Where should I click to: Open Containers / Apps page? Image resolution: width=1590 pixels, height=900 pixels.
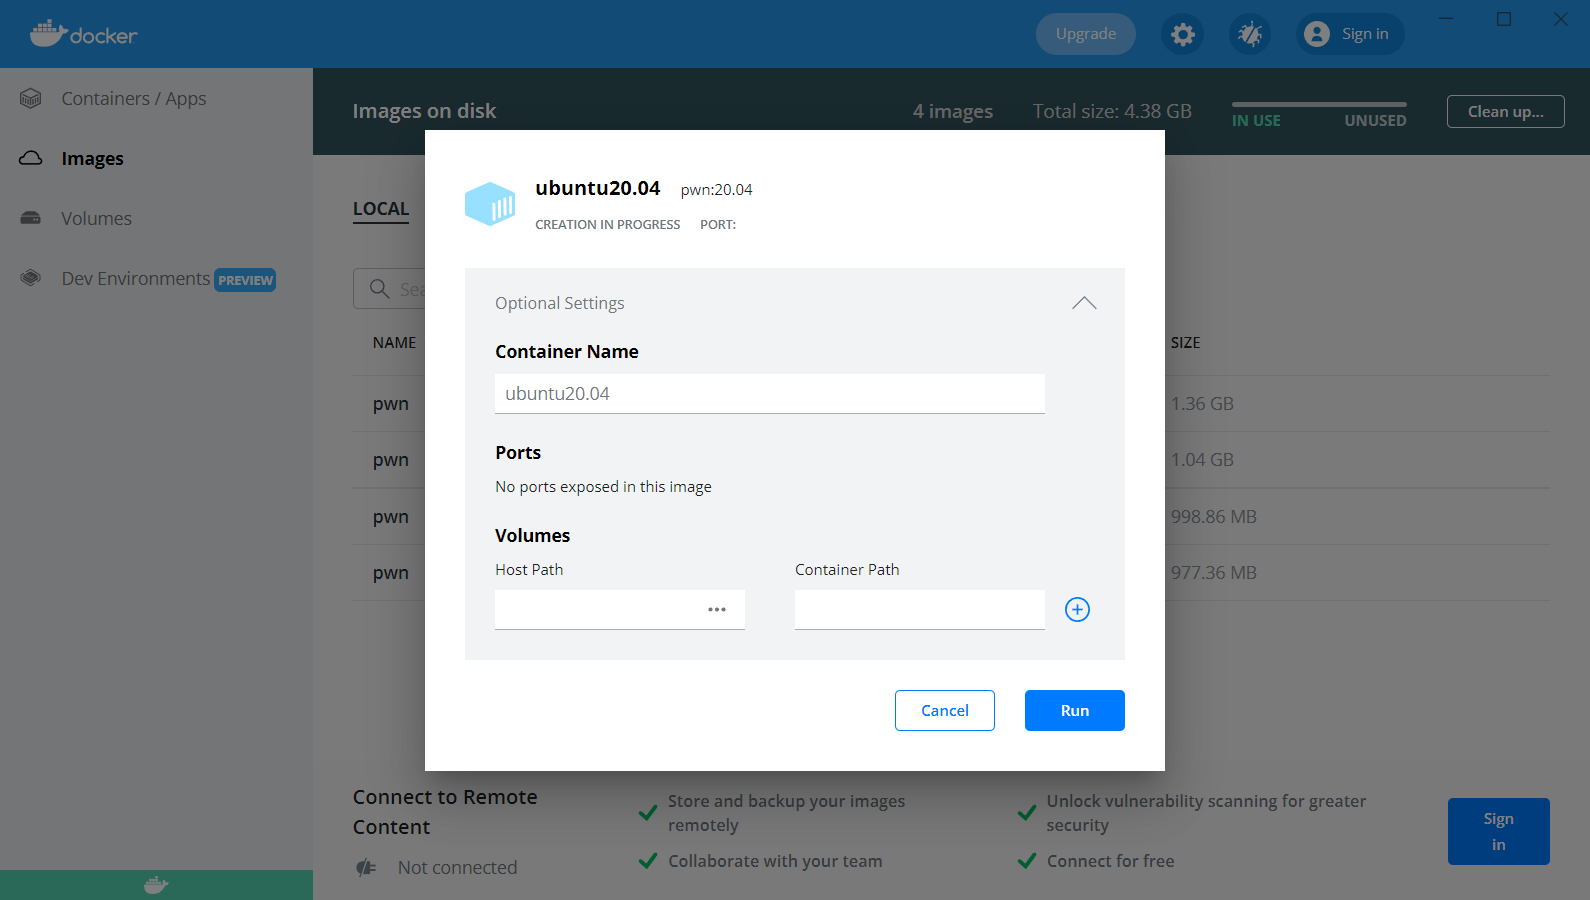coord(134,98)
